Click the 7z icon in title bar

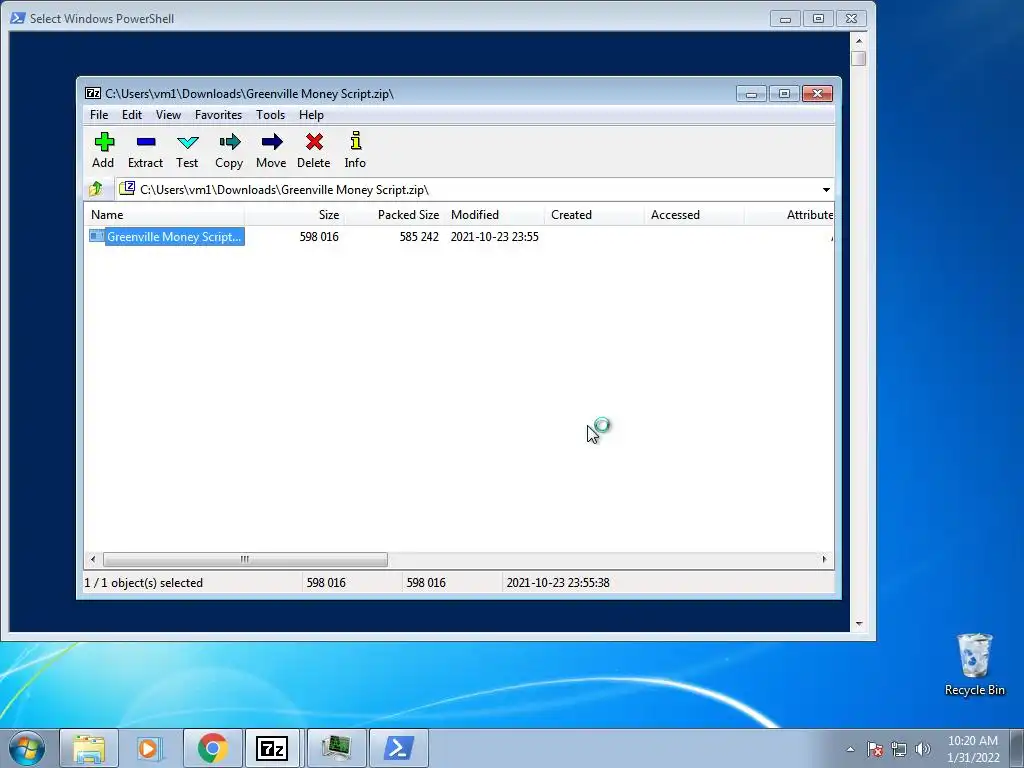click(93, 93)
